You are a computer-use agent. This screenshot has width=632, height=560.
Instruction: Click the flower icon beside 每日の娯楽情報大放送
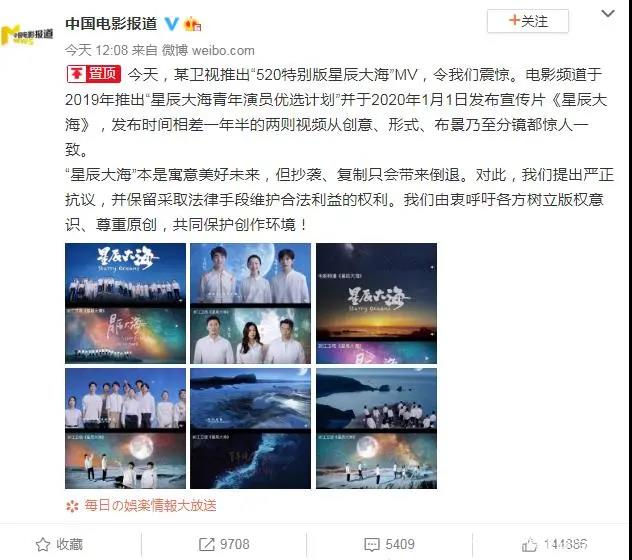[72, 506]
